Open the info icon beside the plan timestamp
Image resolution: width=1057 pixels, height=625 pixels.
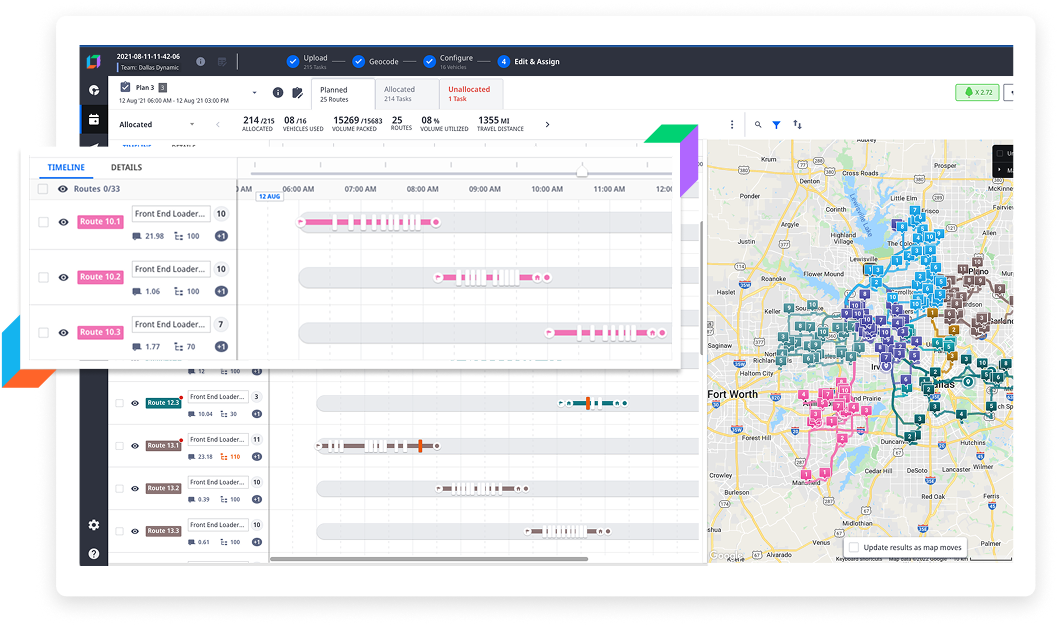tap(200, 61)
